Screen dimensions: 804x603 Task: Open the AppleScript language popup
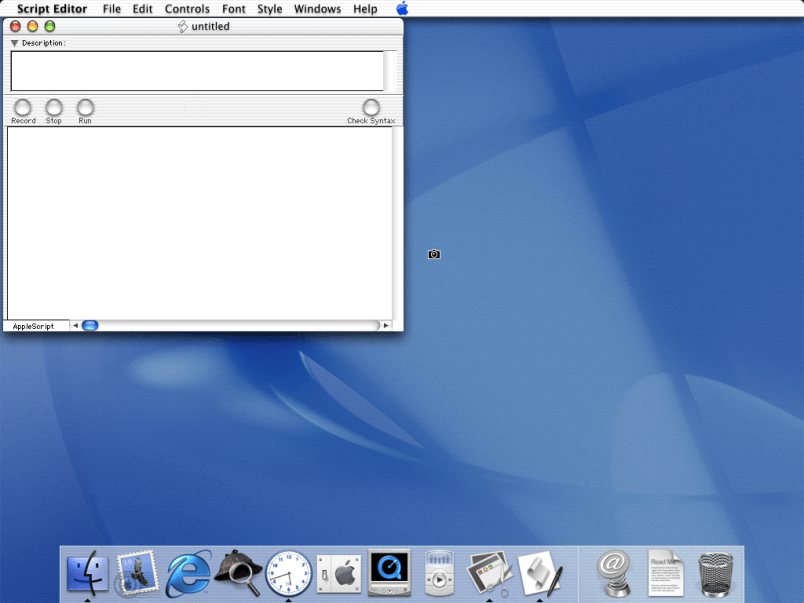pos(36,326)
